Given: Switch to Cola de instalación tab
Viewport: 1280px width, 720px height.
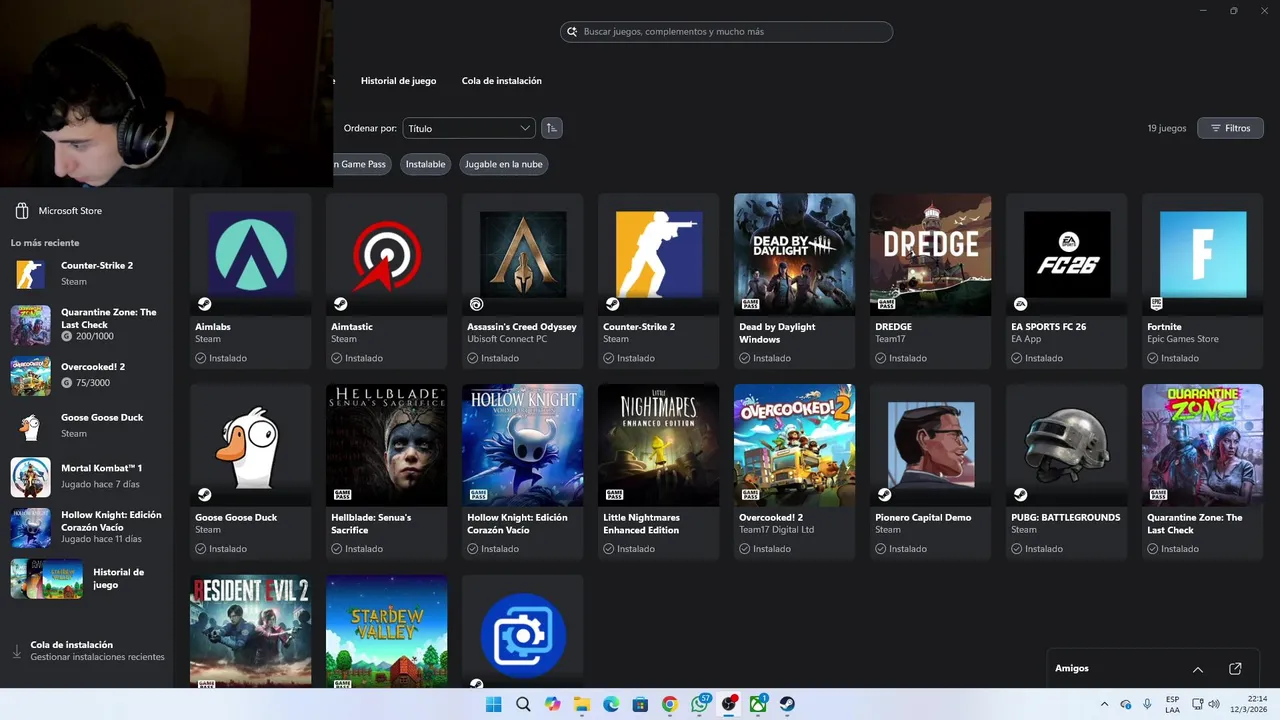Looking at the screenshot, I should click(502, 81).
